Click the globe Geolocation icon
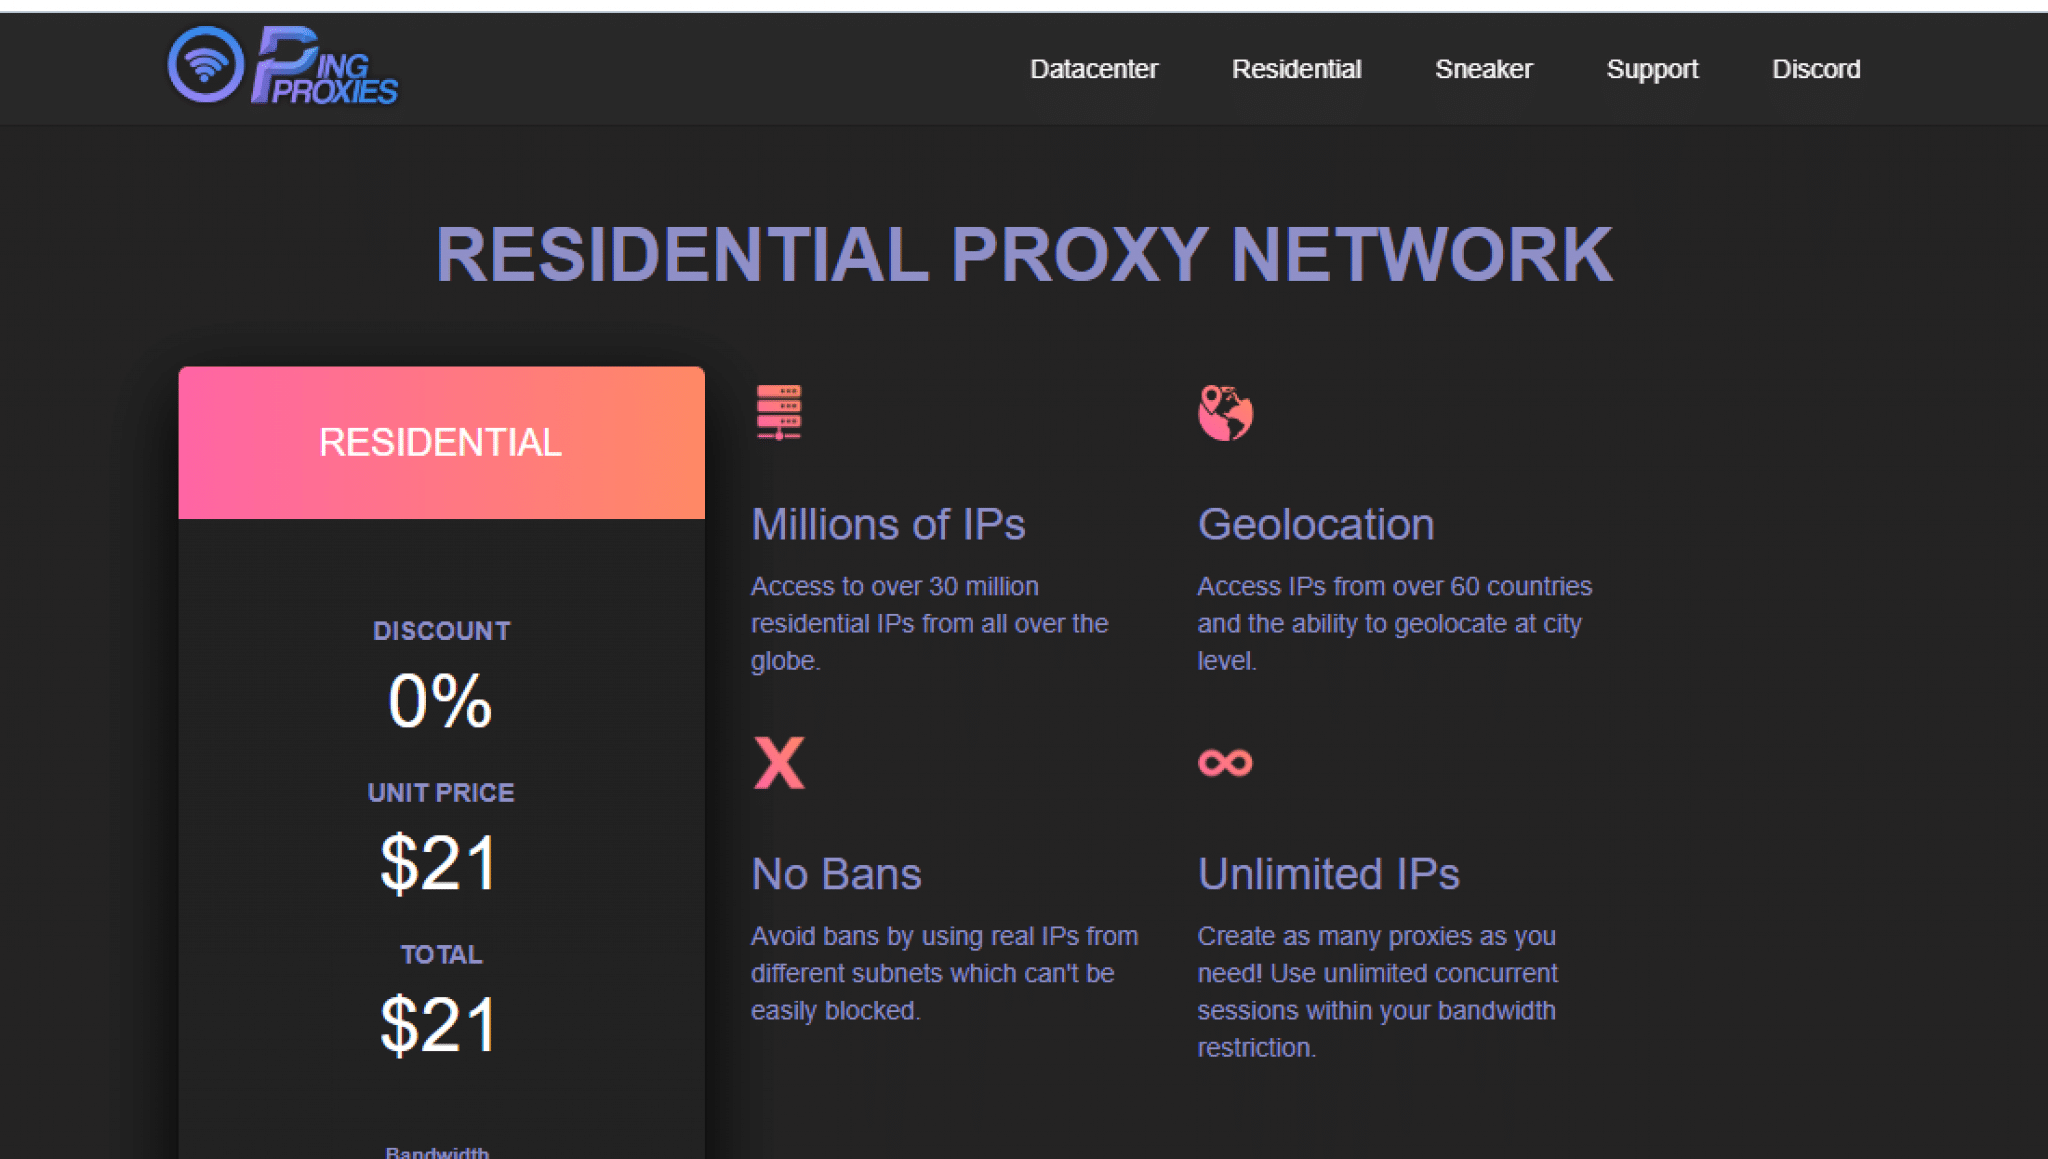 [1225, 412]
